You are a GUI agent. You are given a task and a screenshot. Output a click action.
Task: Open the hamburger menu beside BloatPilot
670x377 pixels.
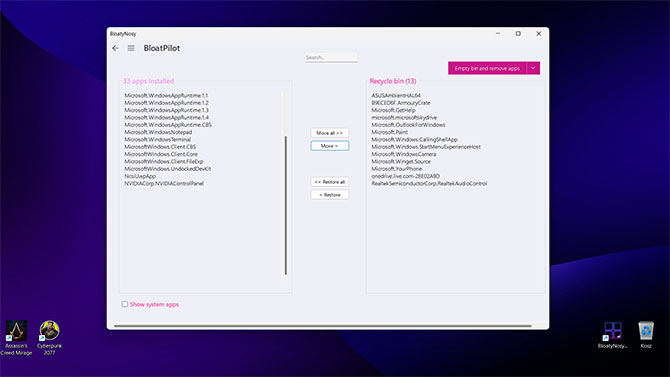[x=131, y=48]
